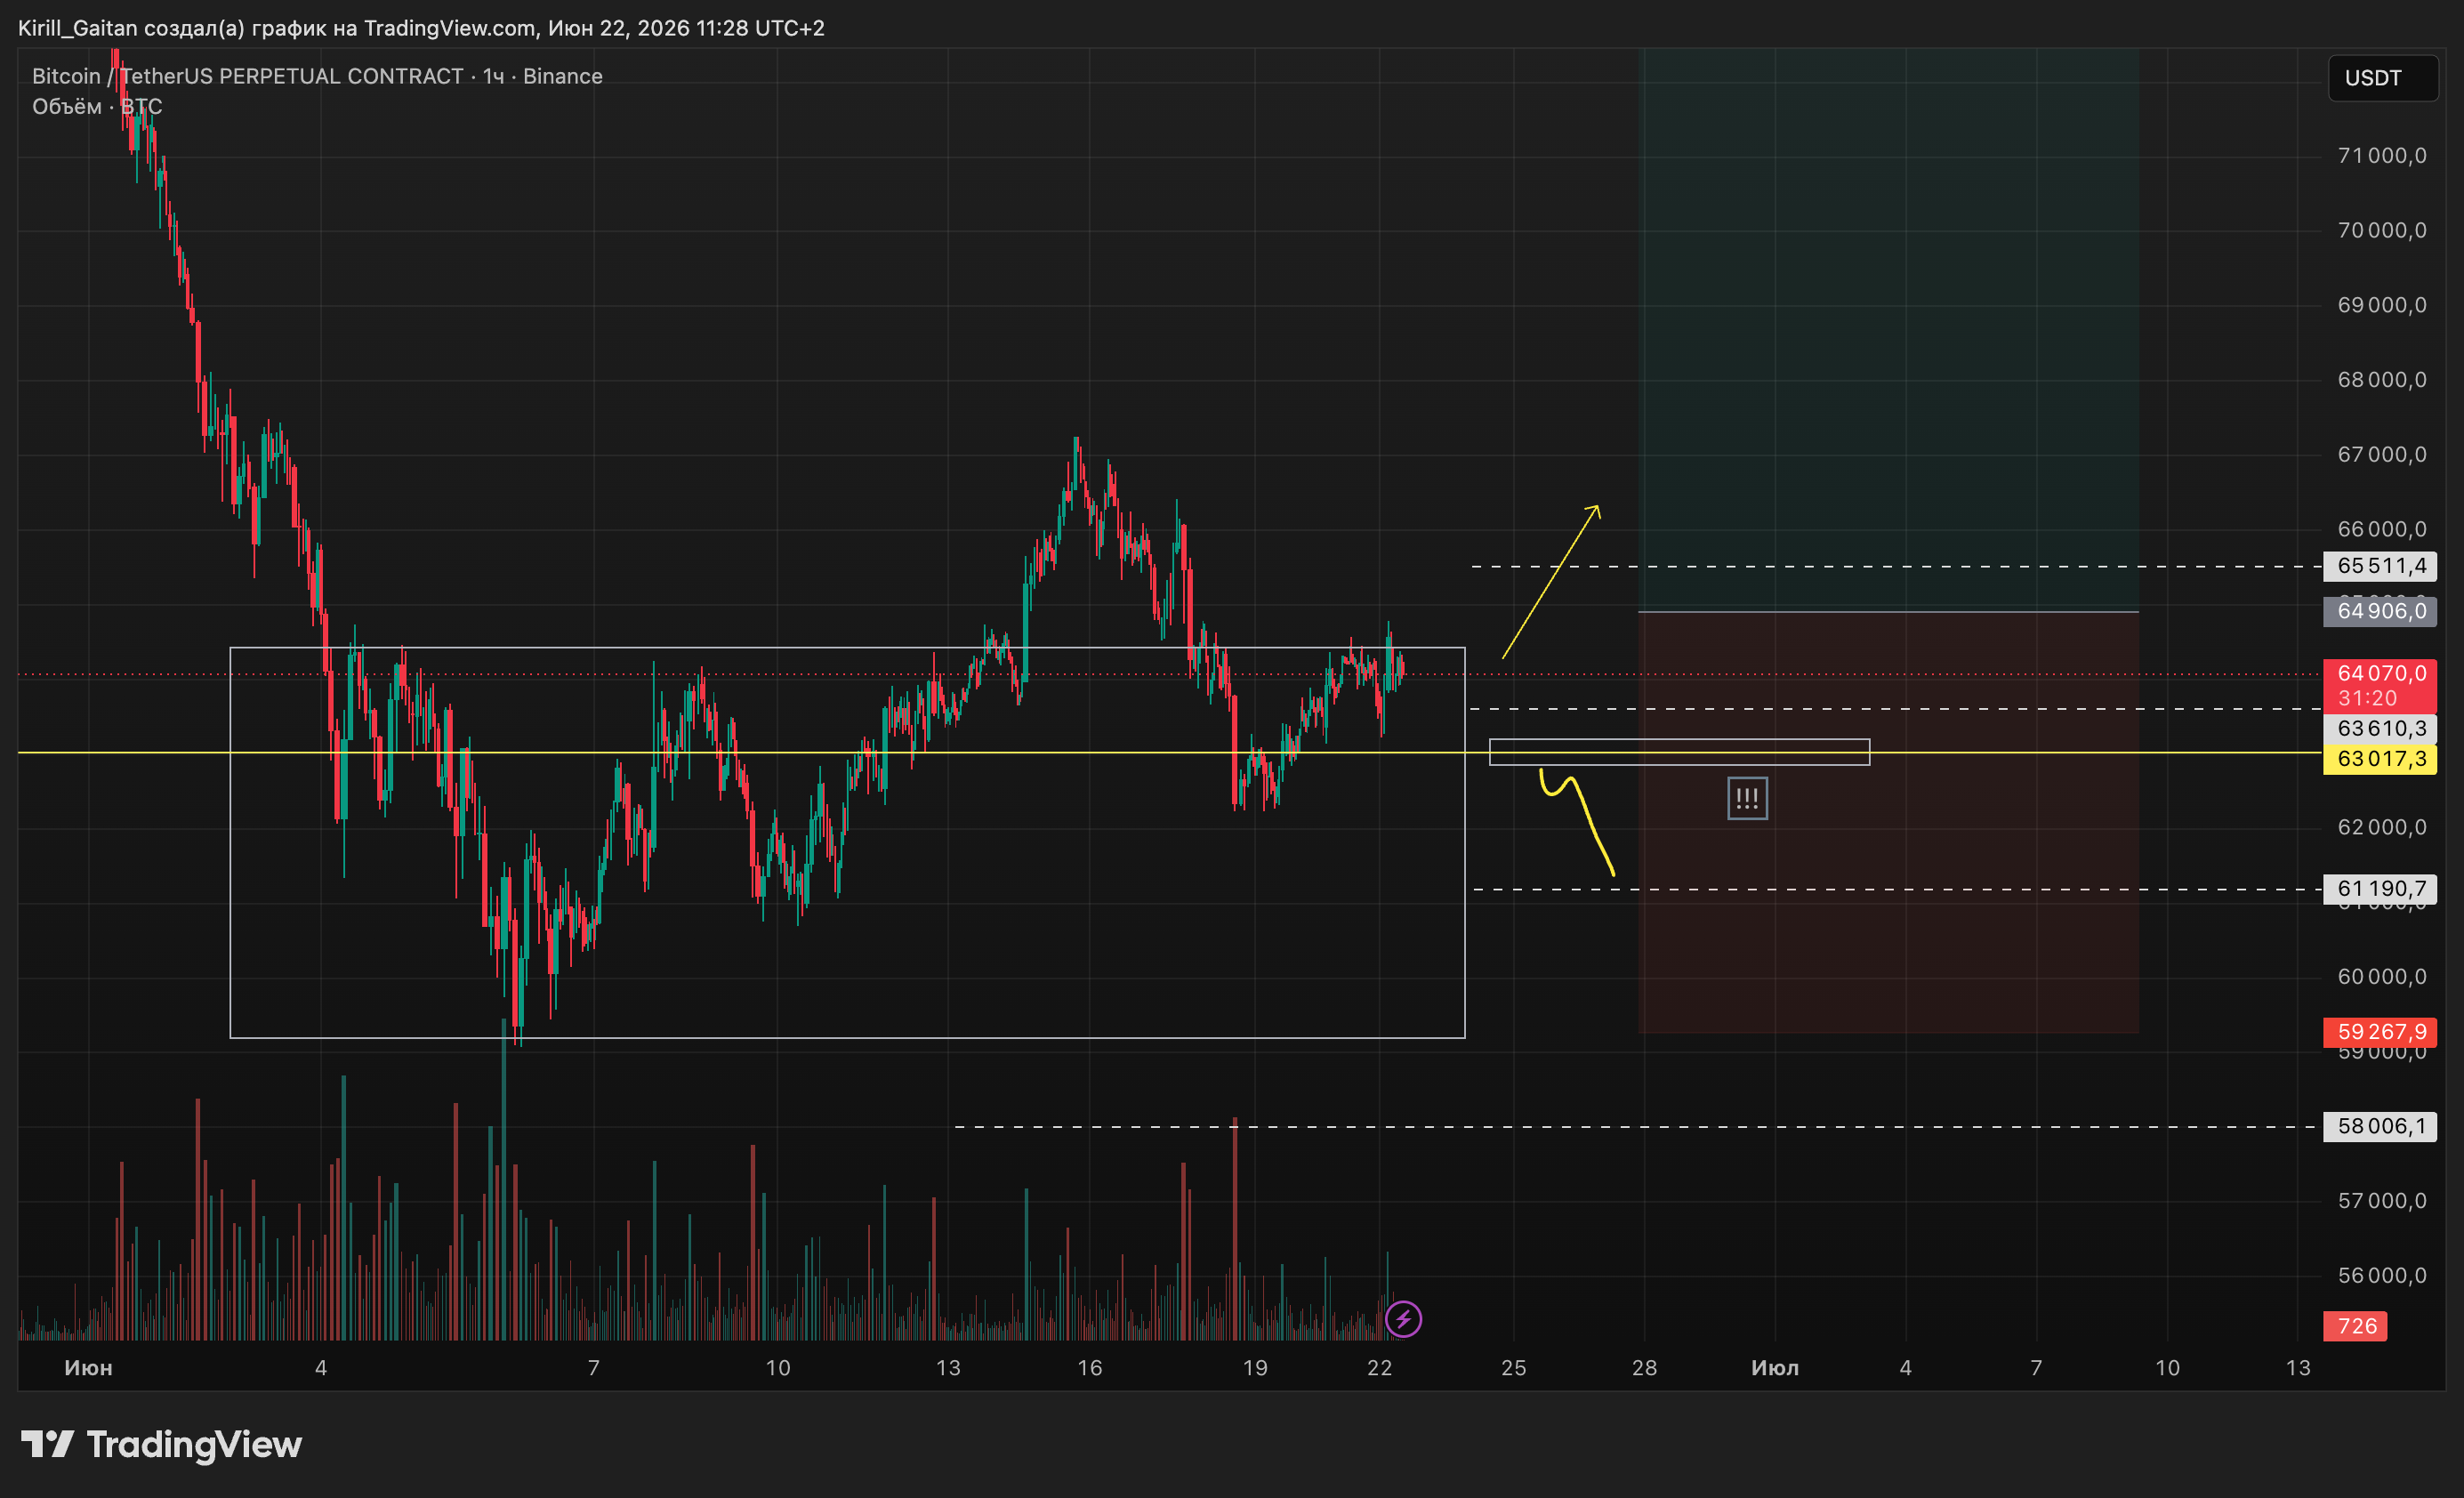This screenshot has width=2464, height=1498.
Task: Click the 67 000,0 price axis value
Action: (x=2382, y=454)
